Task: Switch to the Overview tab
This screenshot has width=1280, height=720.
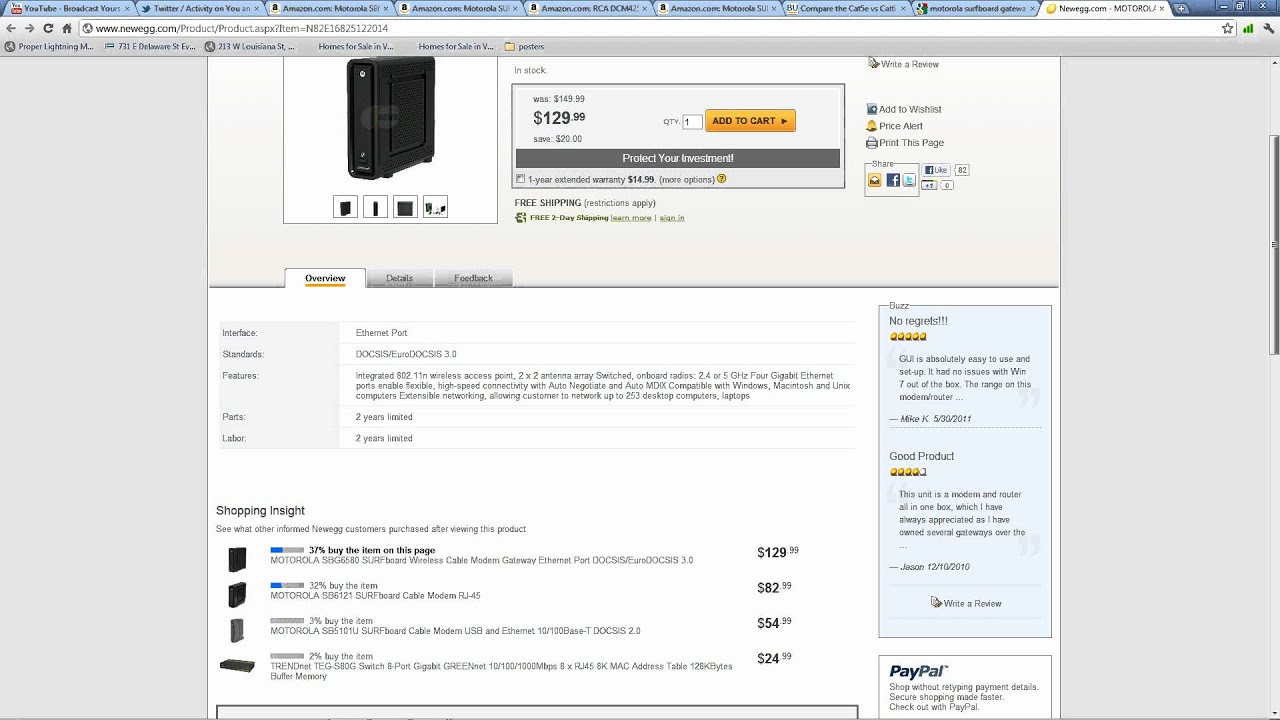Action: tap(325, 278)
